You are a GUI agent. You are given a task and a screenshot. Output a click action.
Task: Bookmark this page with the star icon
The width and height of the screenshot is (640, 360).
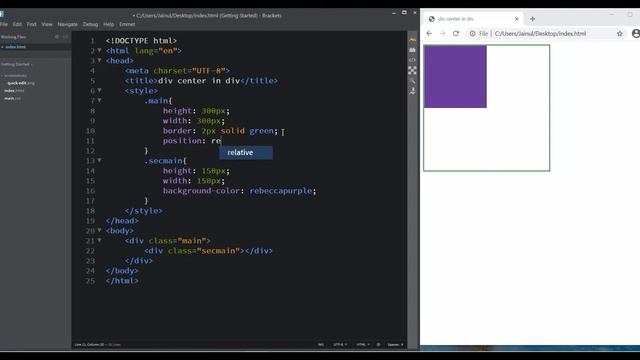pos(620,33)
